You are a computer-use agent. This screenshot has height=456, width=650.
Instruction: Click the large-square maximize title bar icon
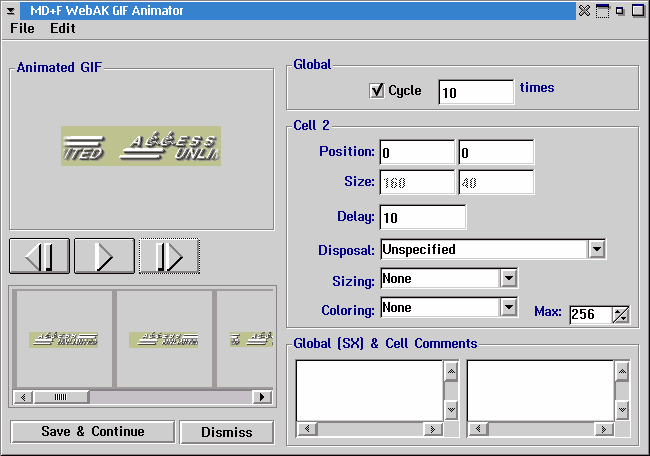[x=638, y=10]
